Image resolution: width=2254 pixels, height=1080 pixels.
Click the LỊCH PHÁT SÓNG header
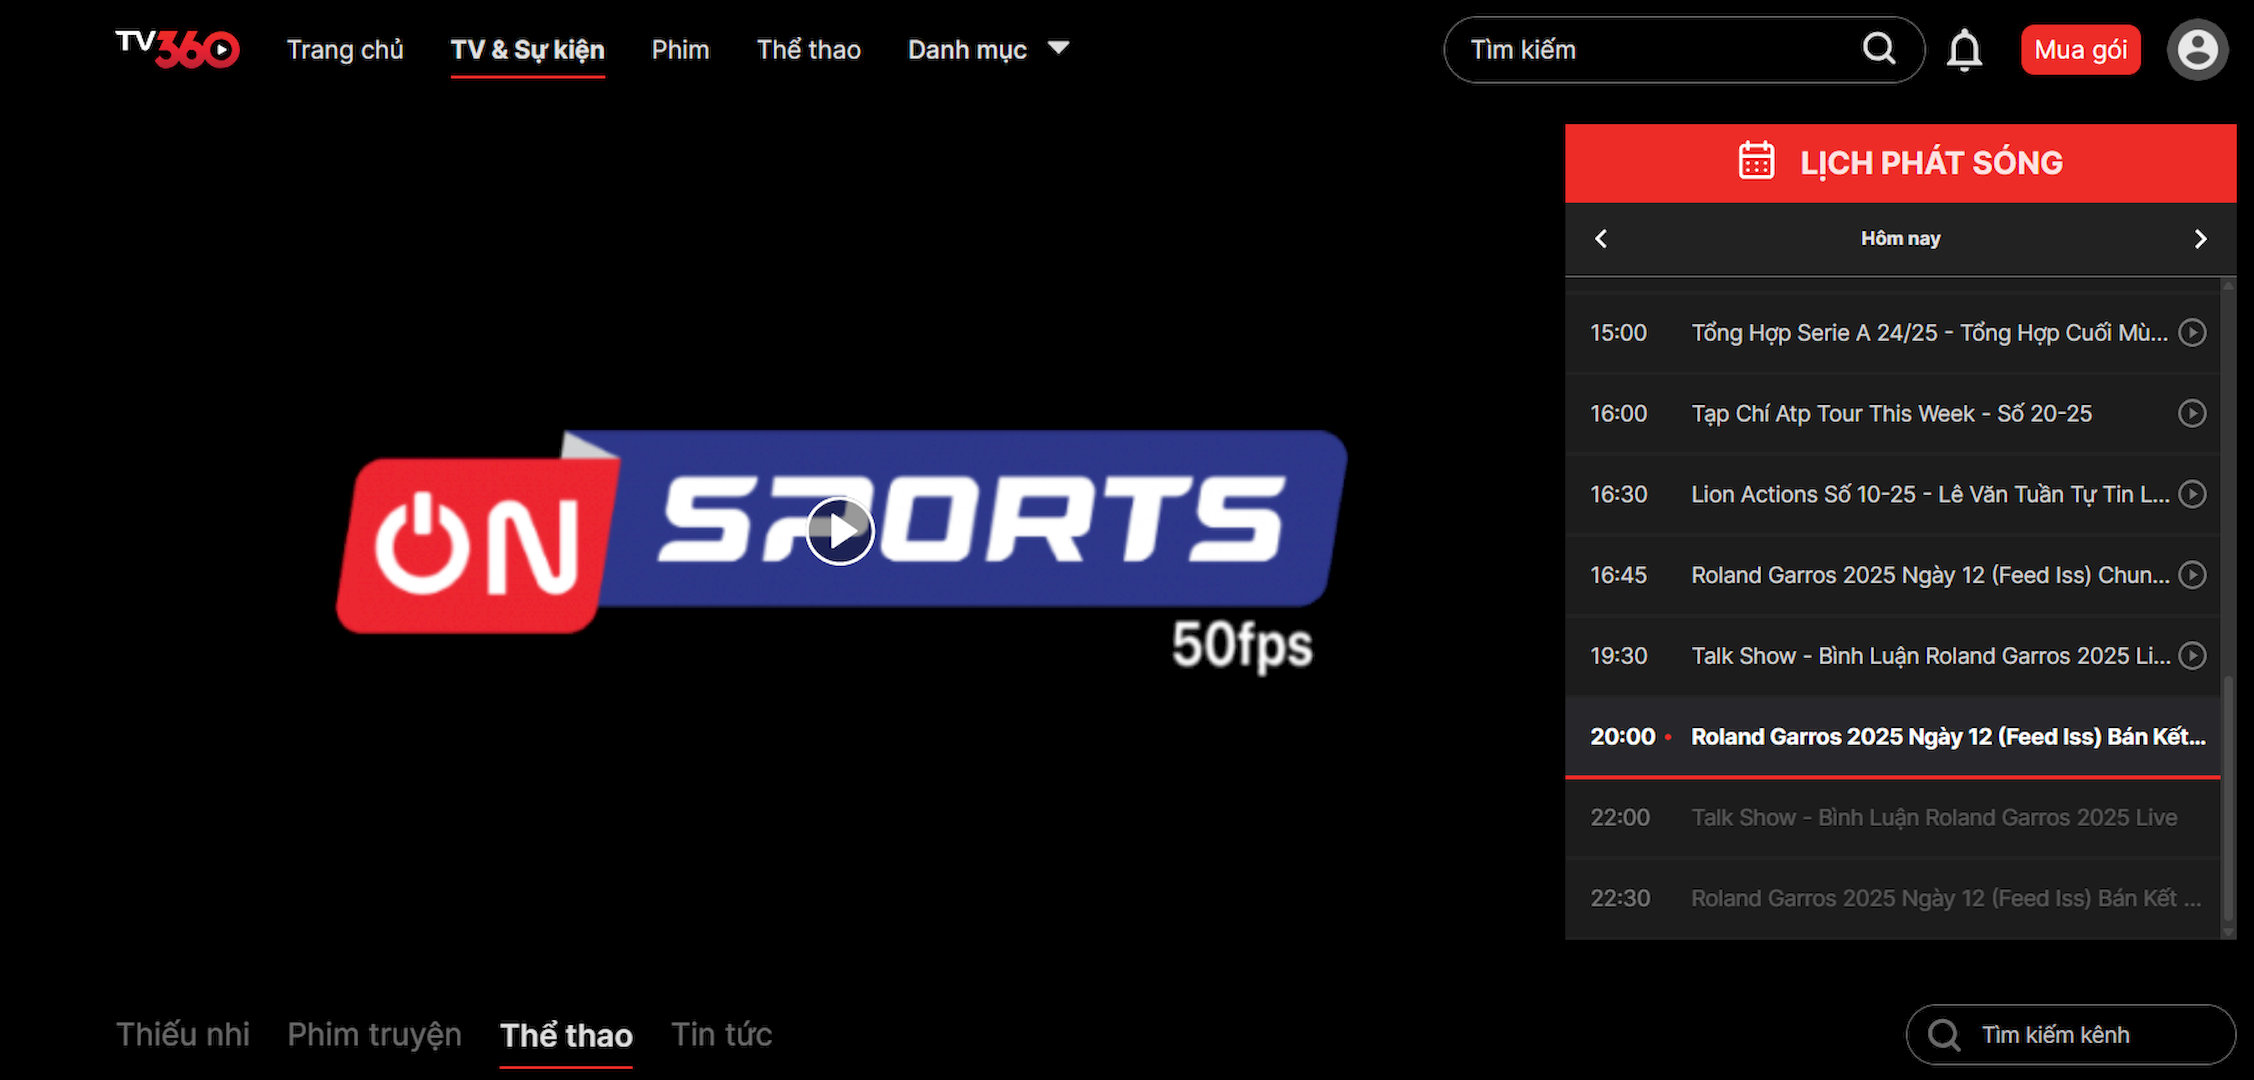click(x=1900, y=163)
